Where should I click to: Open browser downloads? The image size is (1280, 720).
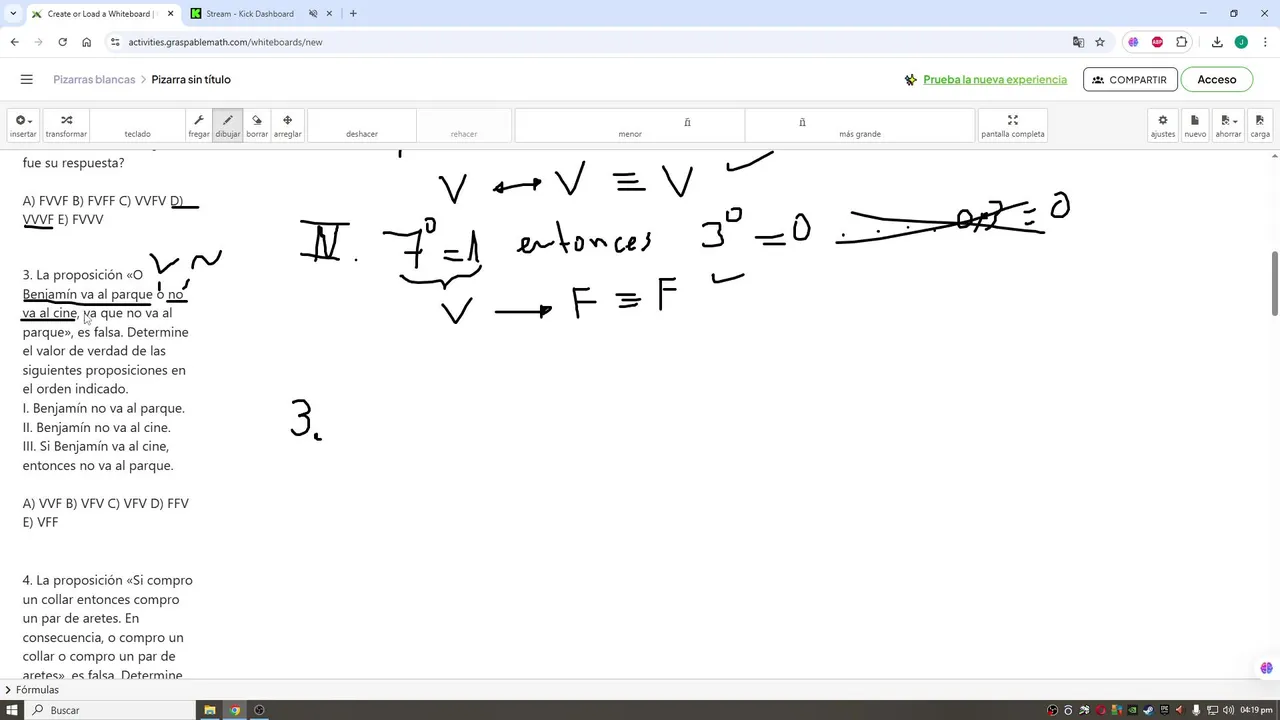pyautogui.click(x=1217, y=42)
